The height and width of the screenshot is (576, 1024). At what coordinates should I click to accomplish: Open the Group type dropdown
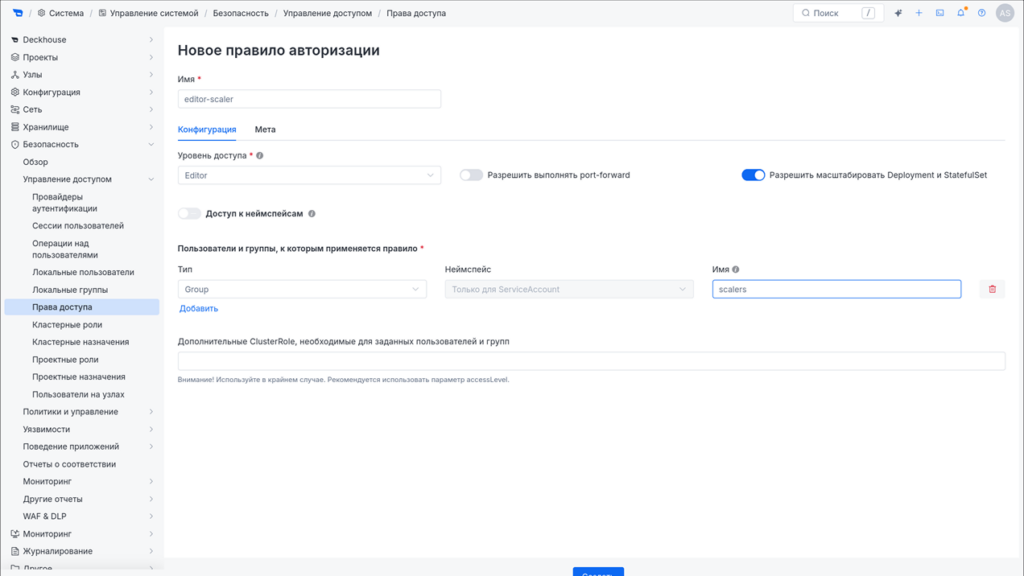click(x=302, y=289)
